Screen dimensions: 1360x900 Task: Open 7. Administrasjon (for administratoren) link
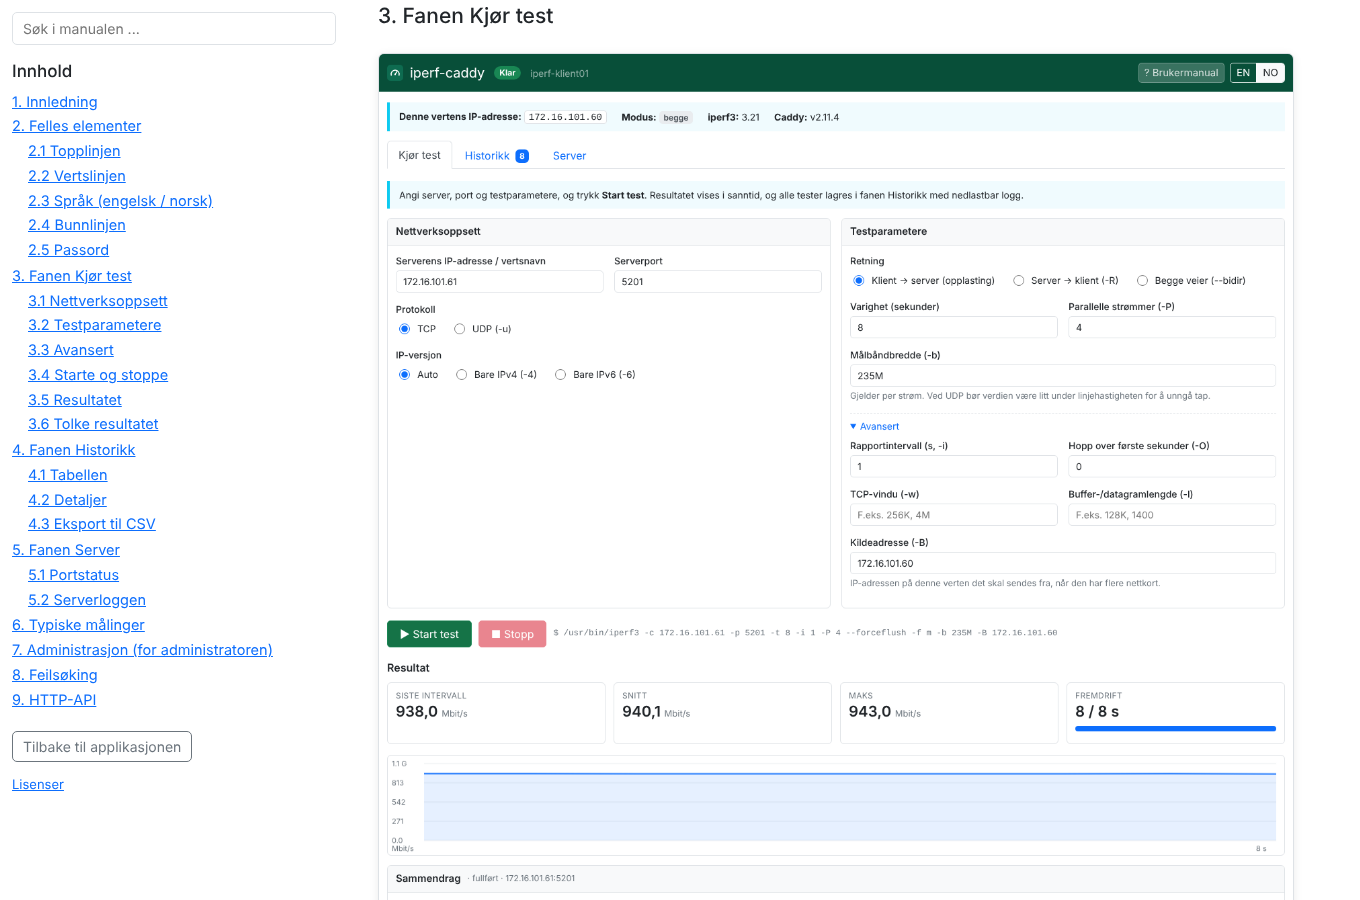[x=142, y=650]
